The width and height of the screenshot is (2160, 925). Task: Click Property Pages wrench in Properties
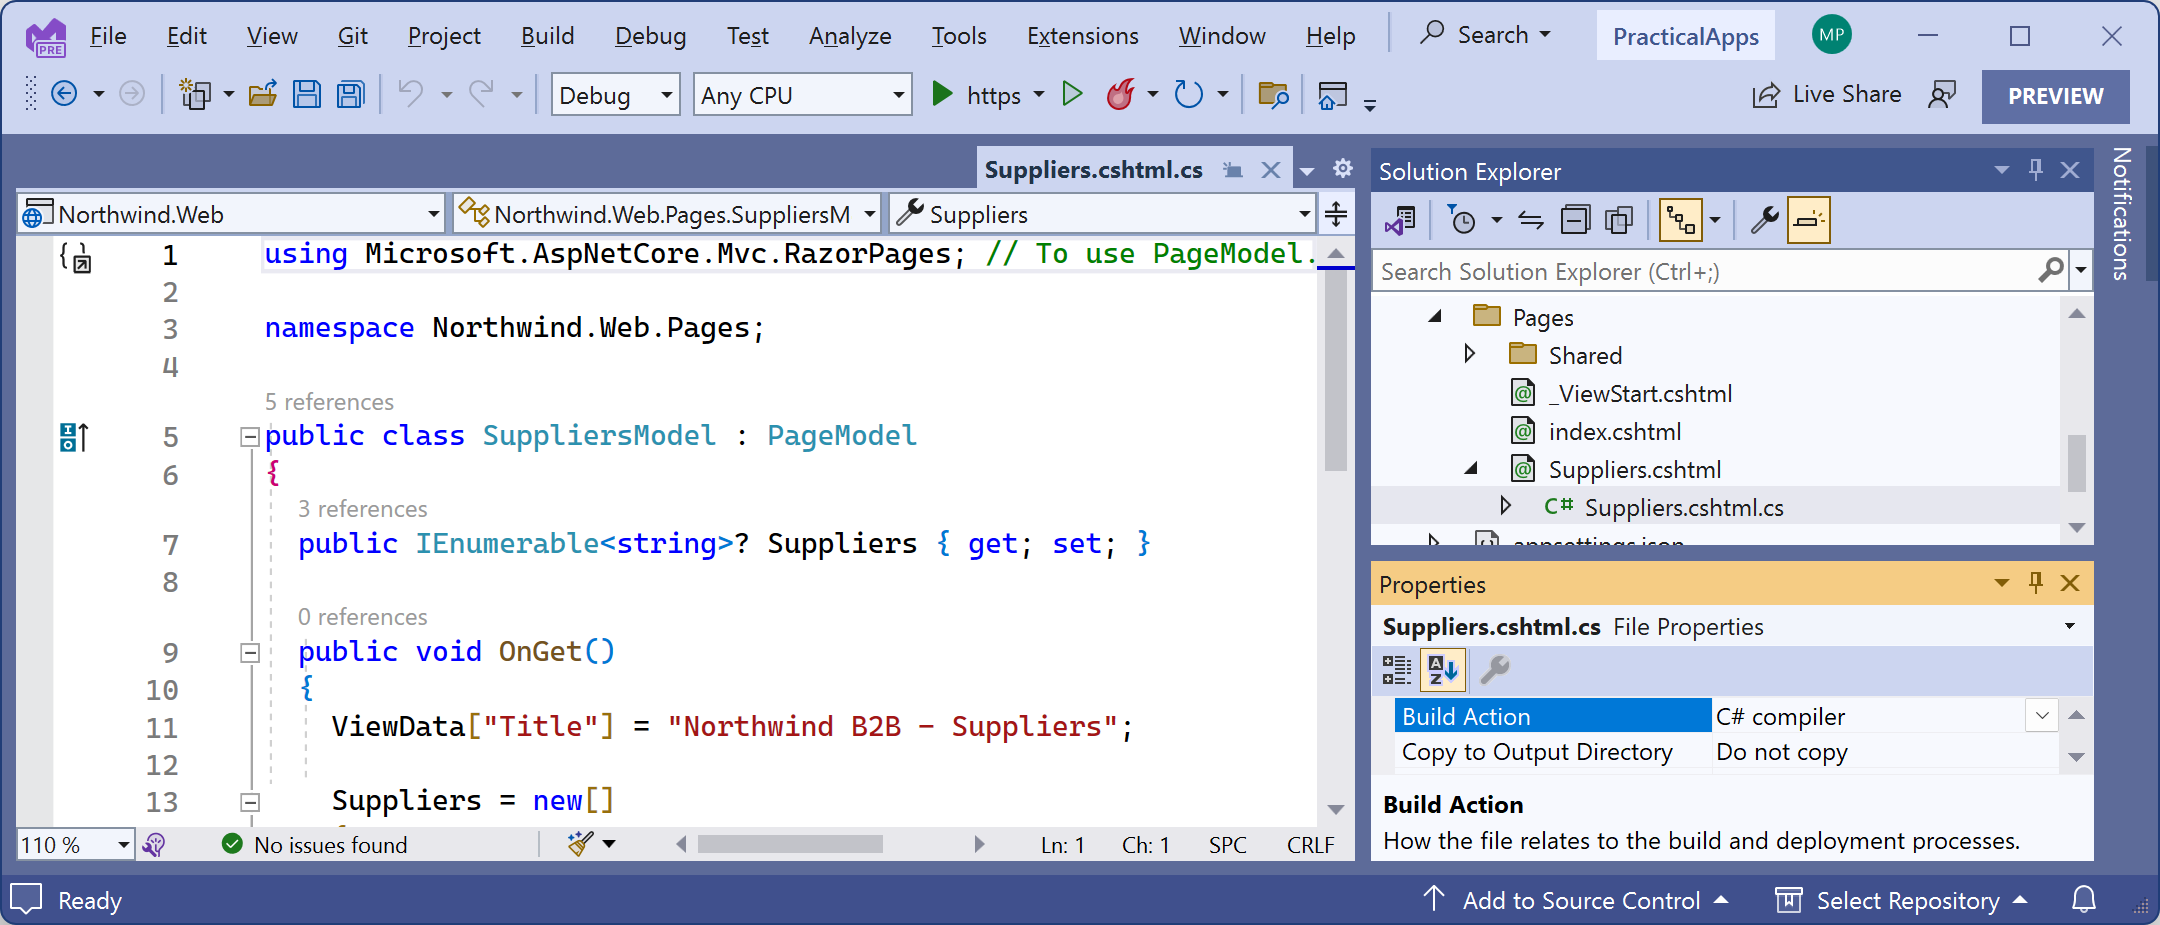[1494, 670]
